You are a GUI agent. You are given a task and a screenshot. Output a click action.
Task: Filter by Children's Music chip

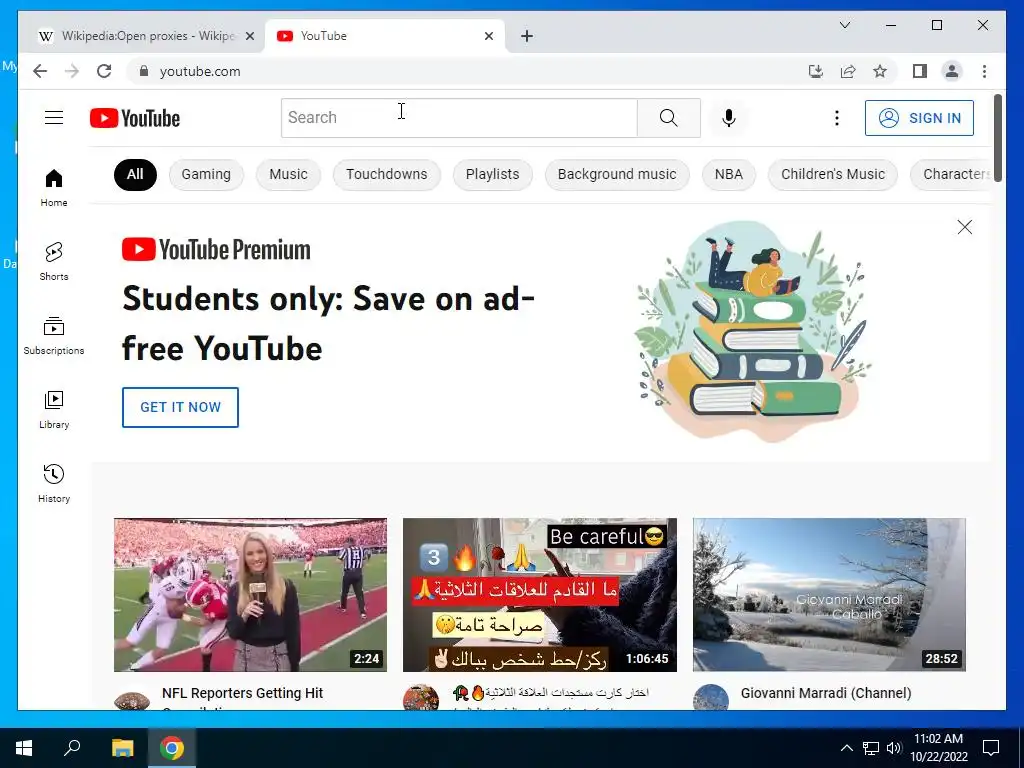pos(833,174)
